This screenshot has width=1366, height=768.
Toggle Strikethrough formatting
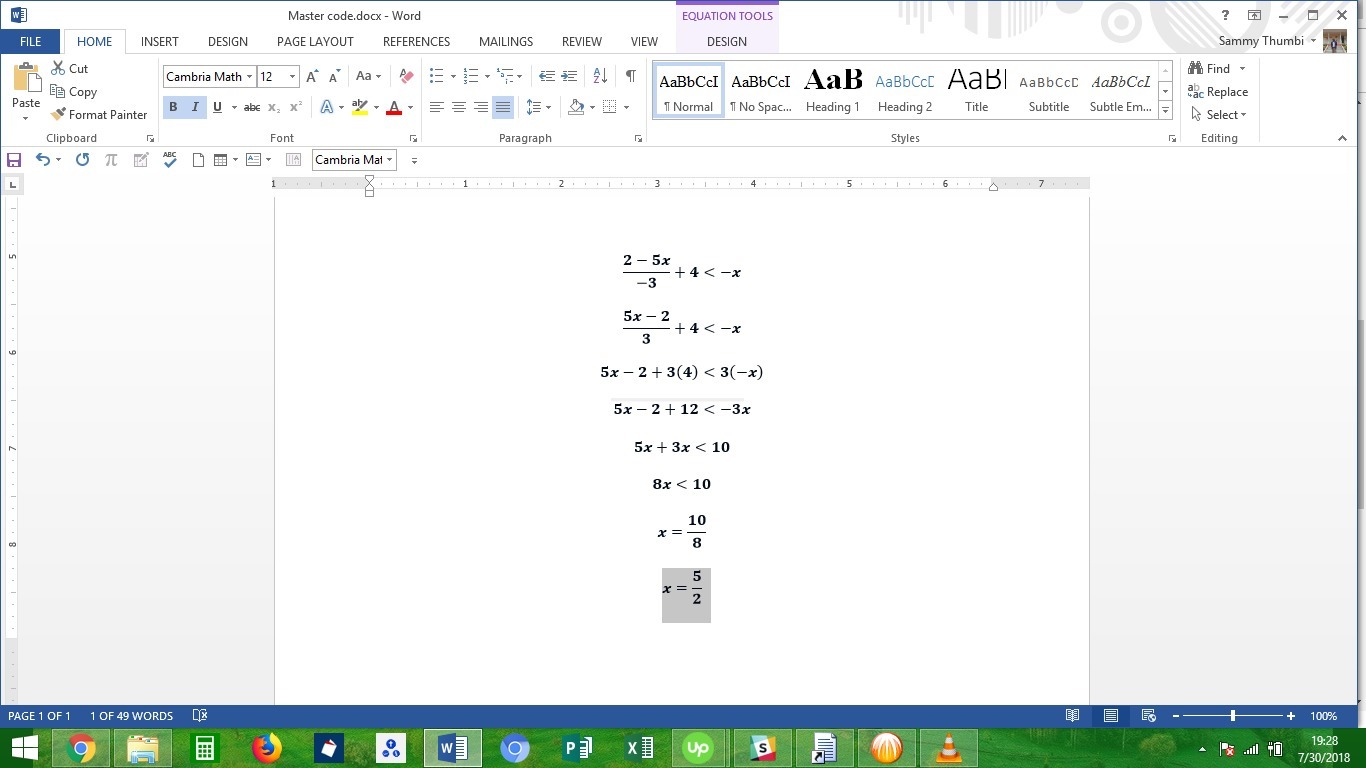click(x=252, y=107)
